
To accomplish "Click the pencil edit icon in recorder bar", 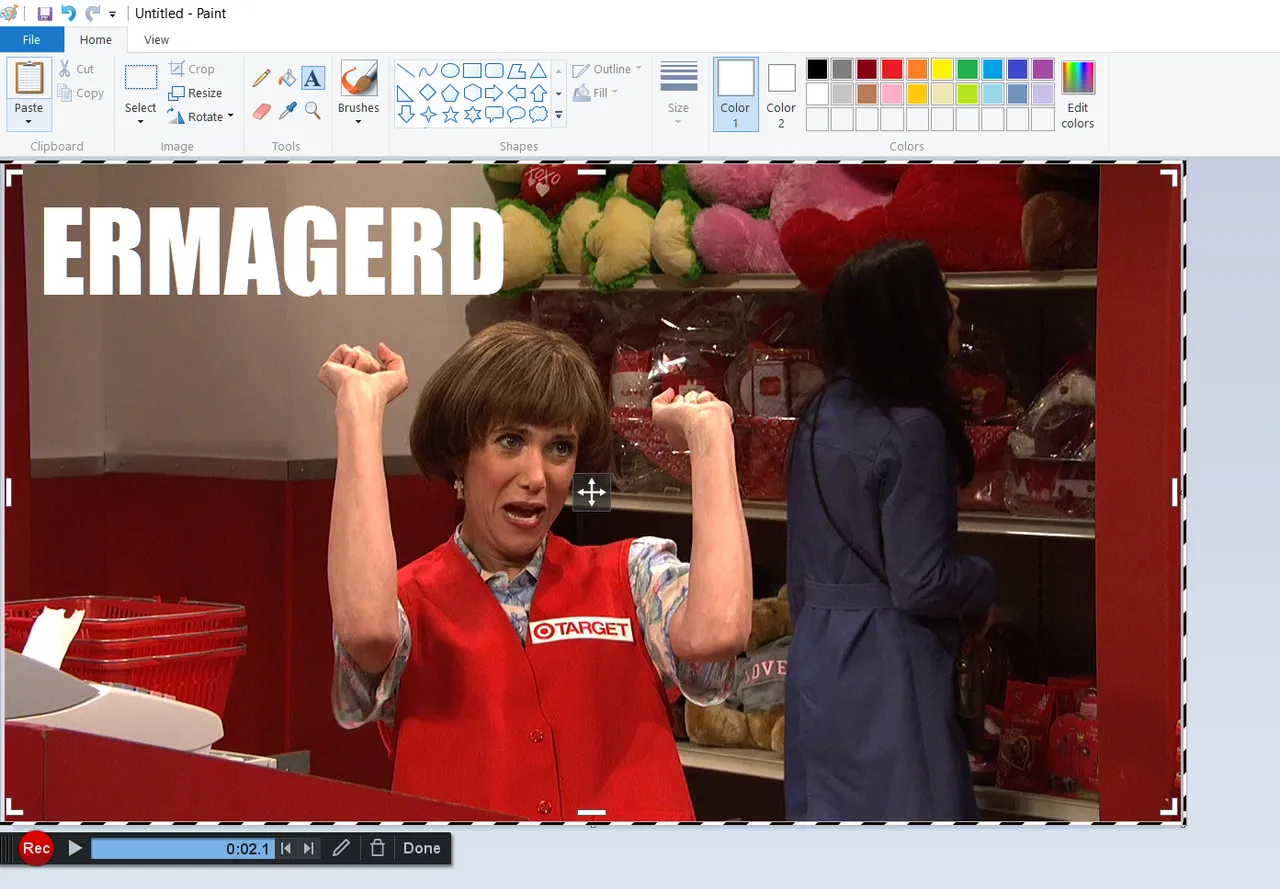I will point(341,848).
